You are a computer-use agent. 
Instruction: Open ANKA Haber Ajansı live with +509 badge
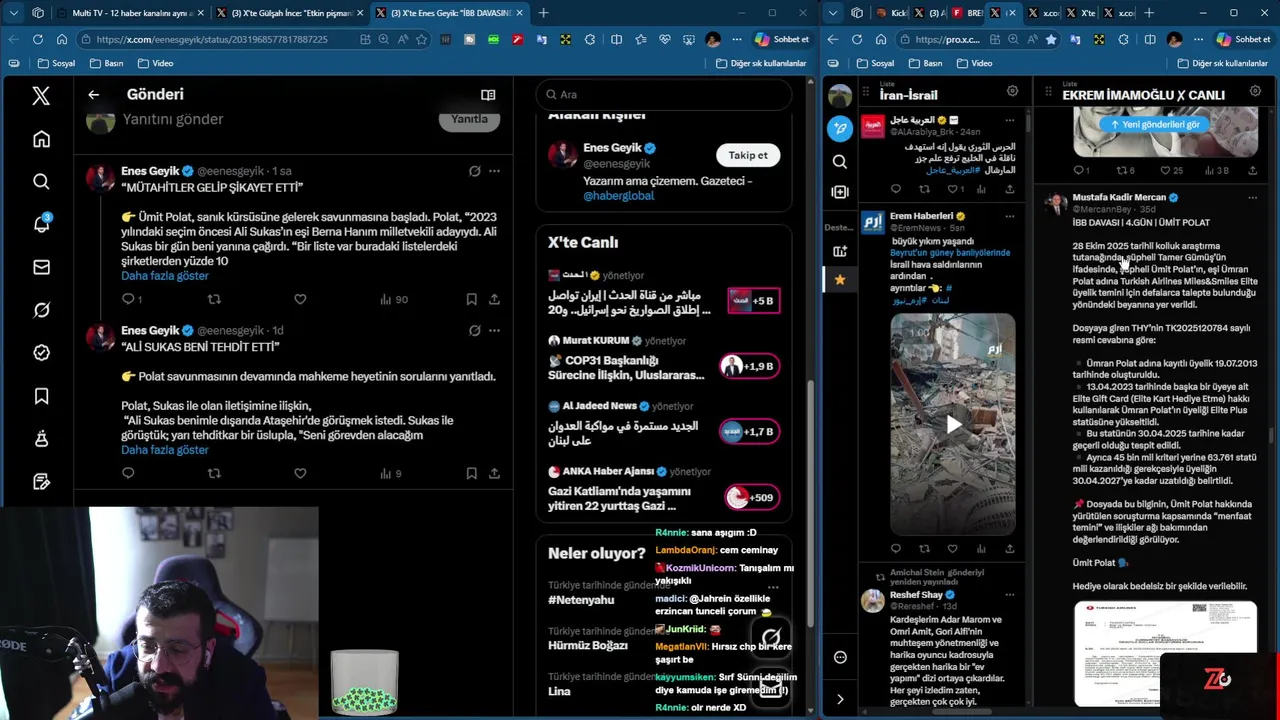pos(750,497)
